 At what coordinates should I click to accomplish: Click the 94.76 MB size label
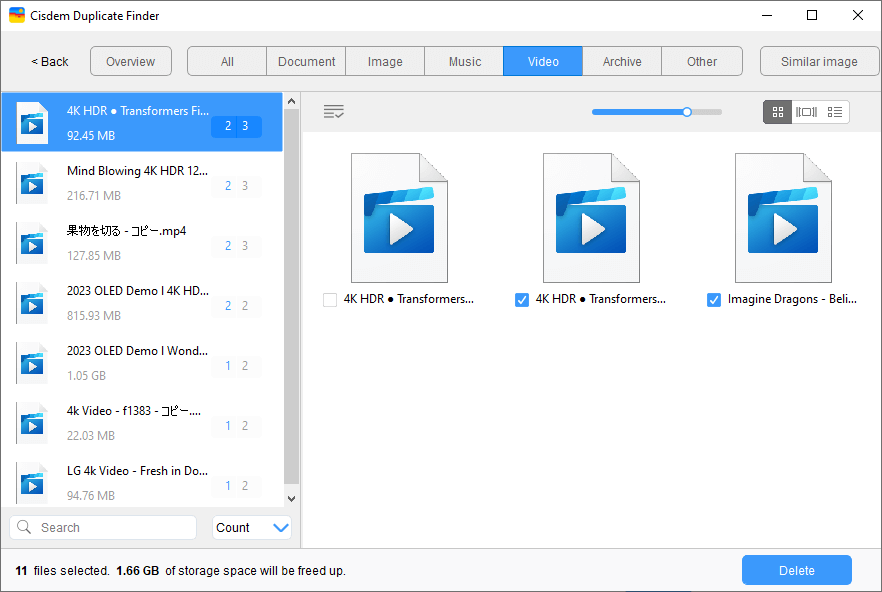coord(91,496)
